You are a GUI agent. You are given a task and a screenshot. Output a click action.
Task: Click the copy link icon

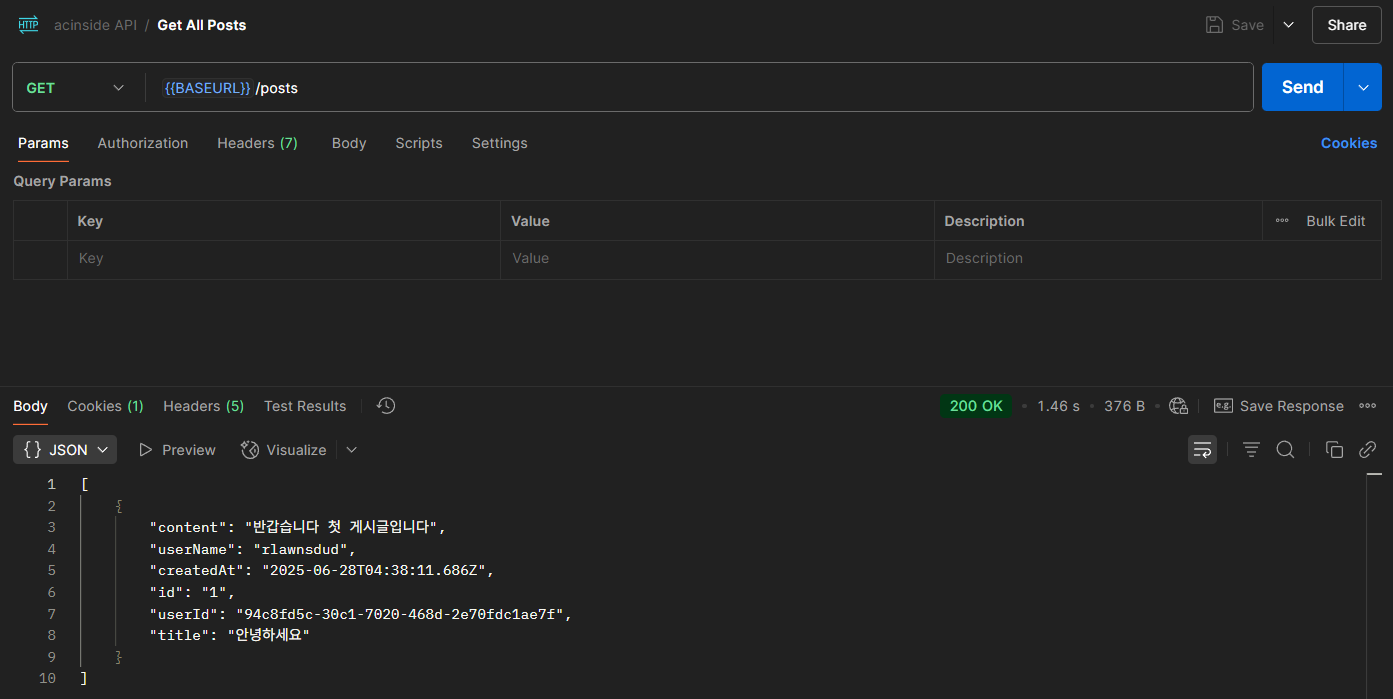[1367, 450]
